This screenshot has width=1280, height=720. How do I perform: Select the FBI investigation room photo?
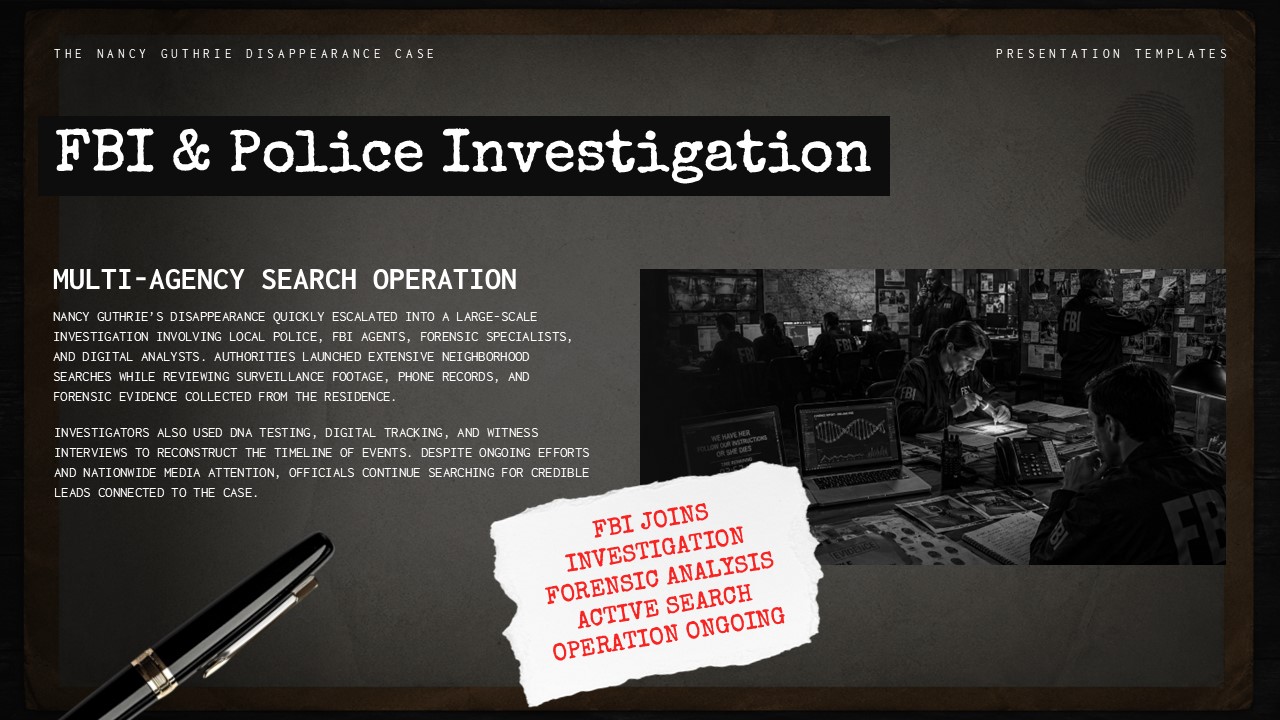point(932,417)
